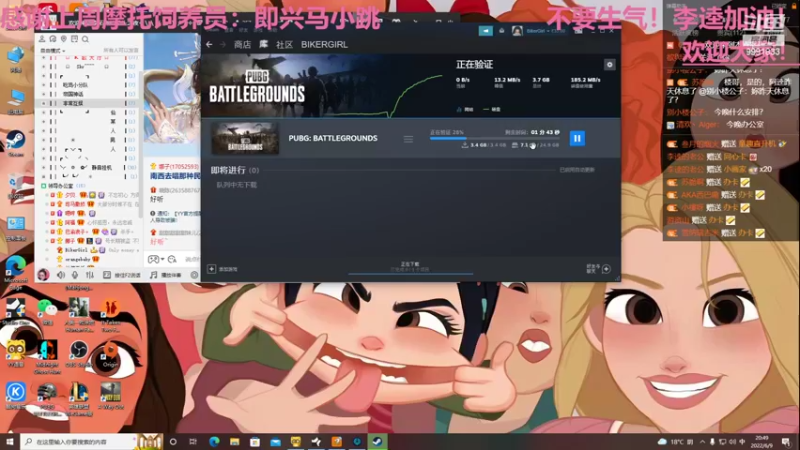800x450 pixels.
Task: Open Mail app from the taskbar
Action: click(276, 442)
